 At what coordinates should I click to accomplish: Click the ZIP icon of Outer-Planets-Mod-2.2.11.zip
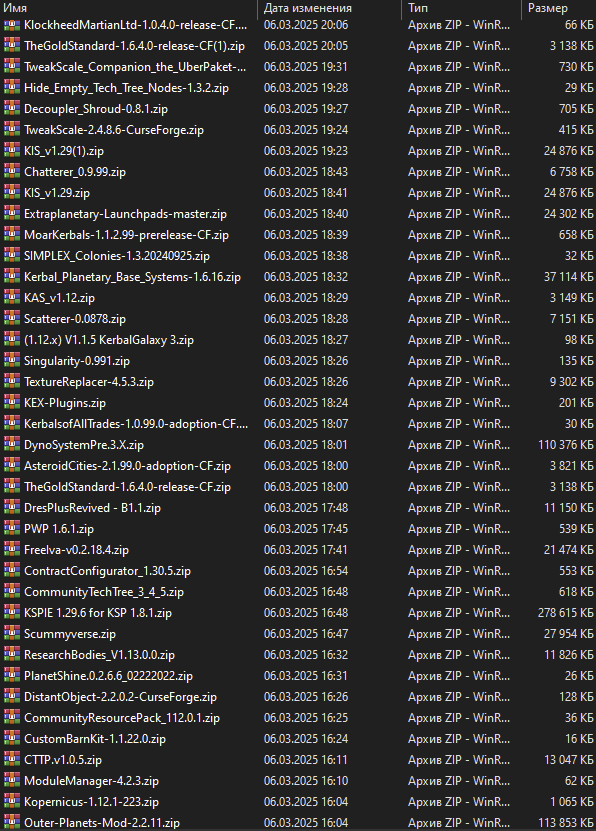pos(12,823)
